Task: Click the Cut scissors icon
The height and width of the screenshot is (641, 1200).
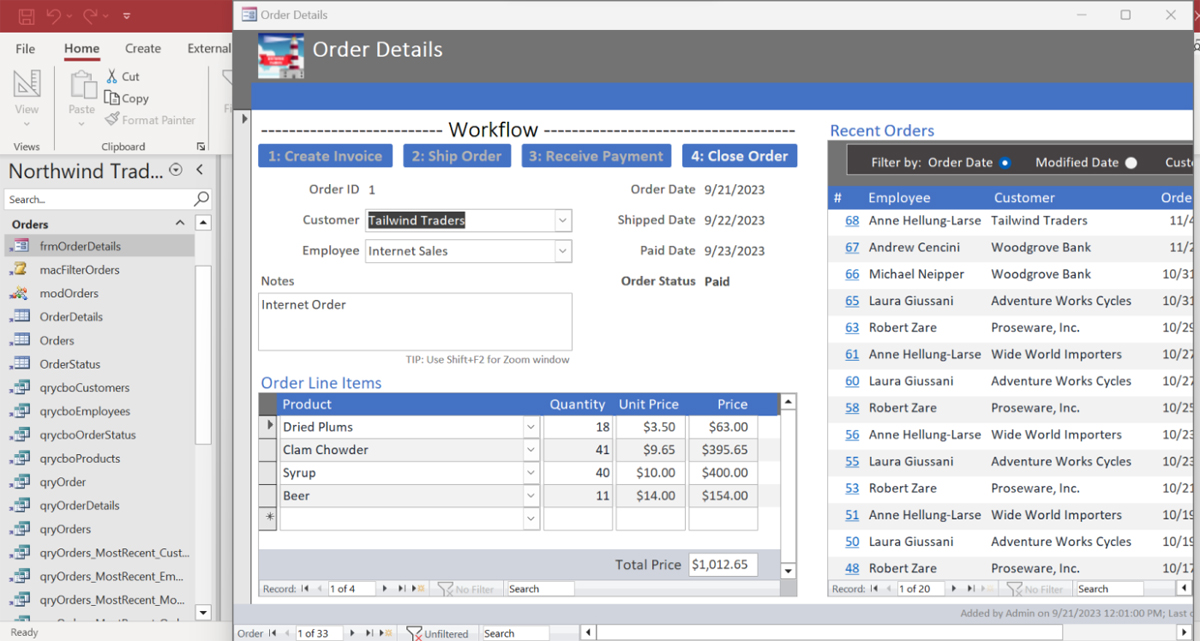Action: pyautogui.click(x=111, y=76)
